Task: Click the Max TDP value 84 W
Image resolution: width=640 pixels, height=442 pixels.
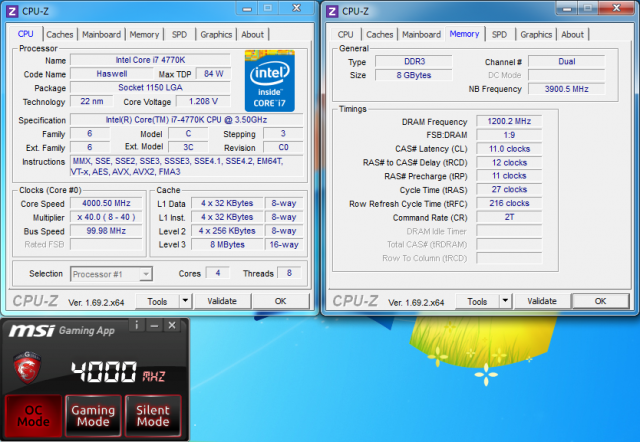Action: tap(213, 74)
